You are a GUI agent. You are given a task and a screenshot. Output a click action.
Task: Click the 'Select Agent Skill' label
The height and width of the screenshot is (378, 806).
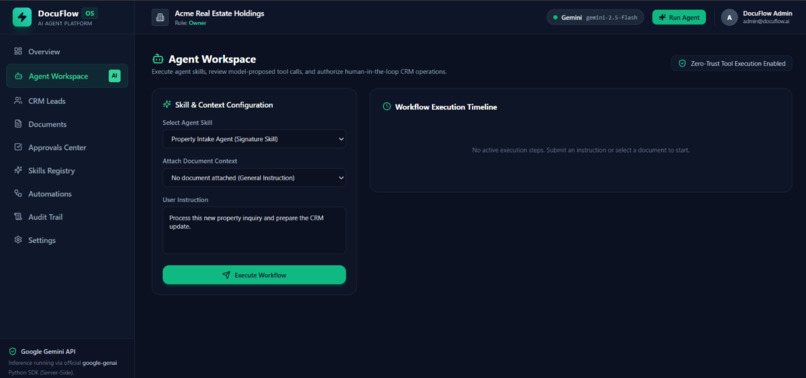pyautogui.click(x=187, y=122)
